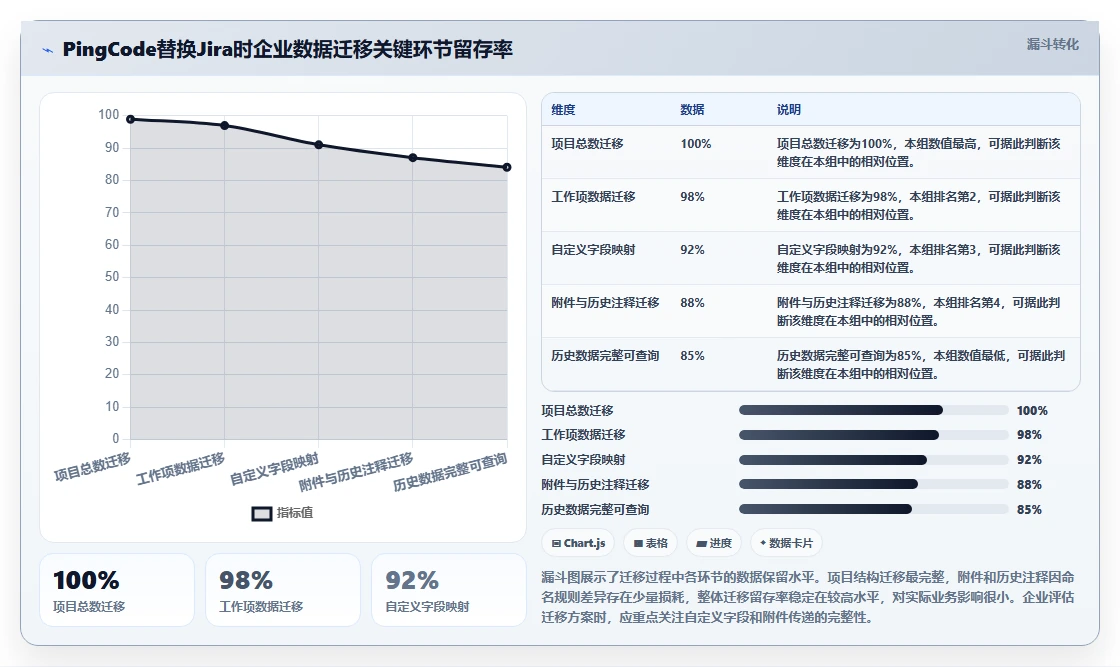
Task: Click the 98% progress bar for 工作项数据迁移
Action: coord(874,435)
